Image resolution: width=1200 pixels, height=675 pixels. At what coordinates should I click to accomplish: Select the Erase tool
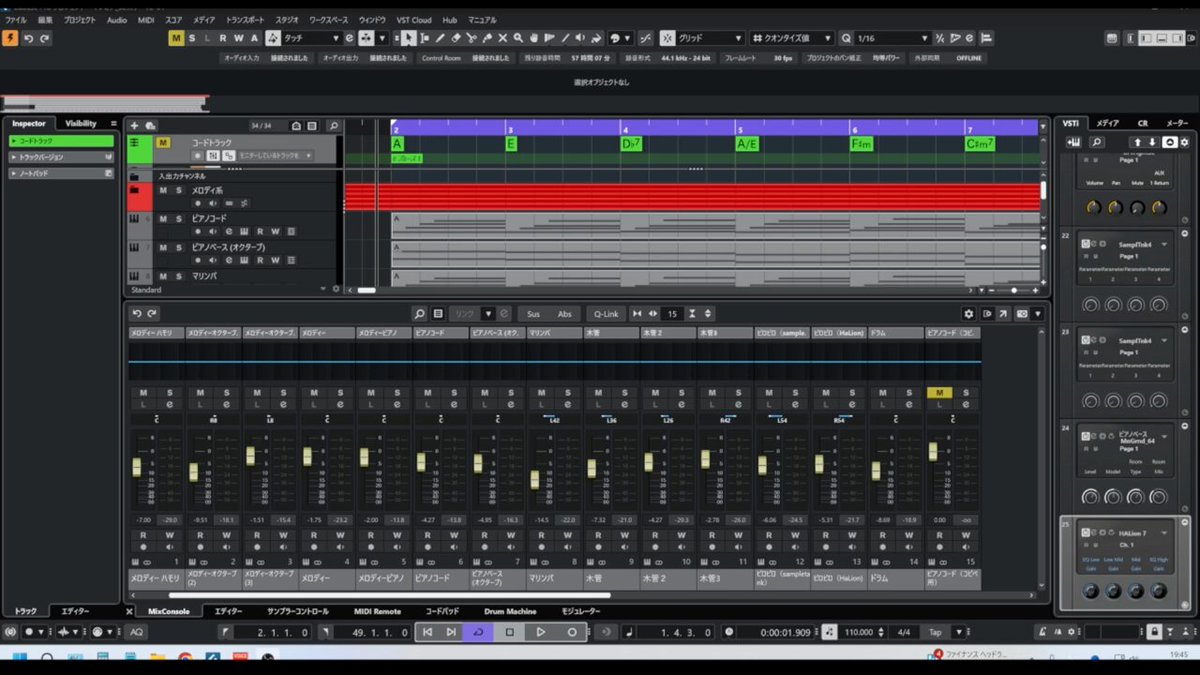(x=456, y=38)
